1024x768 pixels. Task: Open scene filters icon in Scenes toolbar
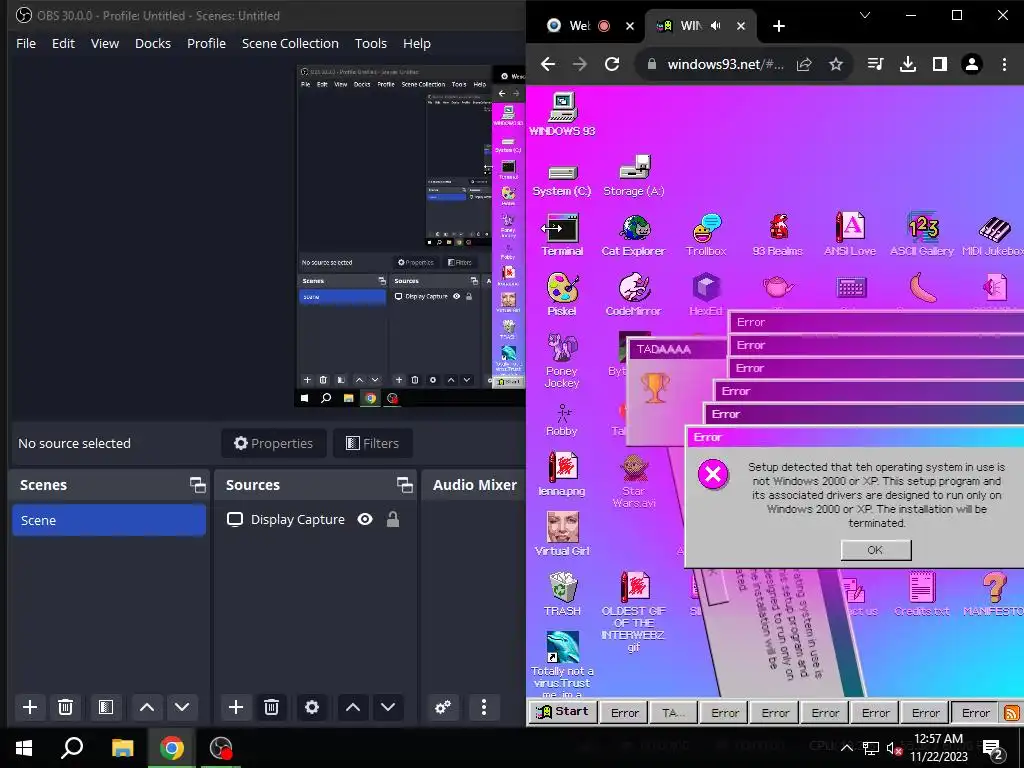(x=106, y=707)
